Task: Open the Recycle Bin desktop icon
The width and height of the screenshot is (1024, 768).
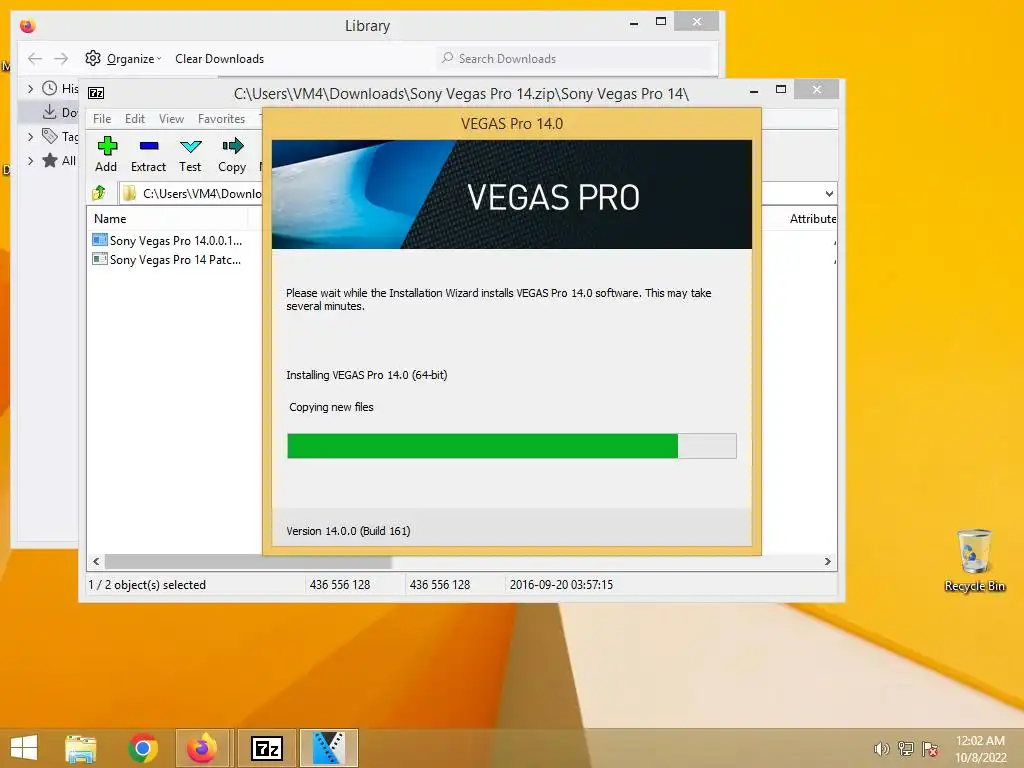Action: [x=974, y=561]
